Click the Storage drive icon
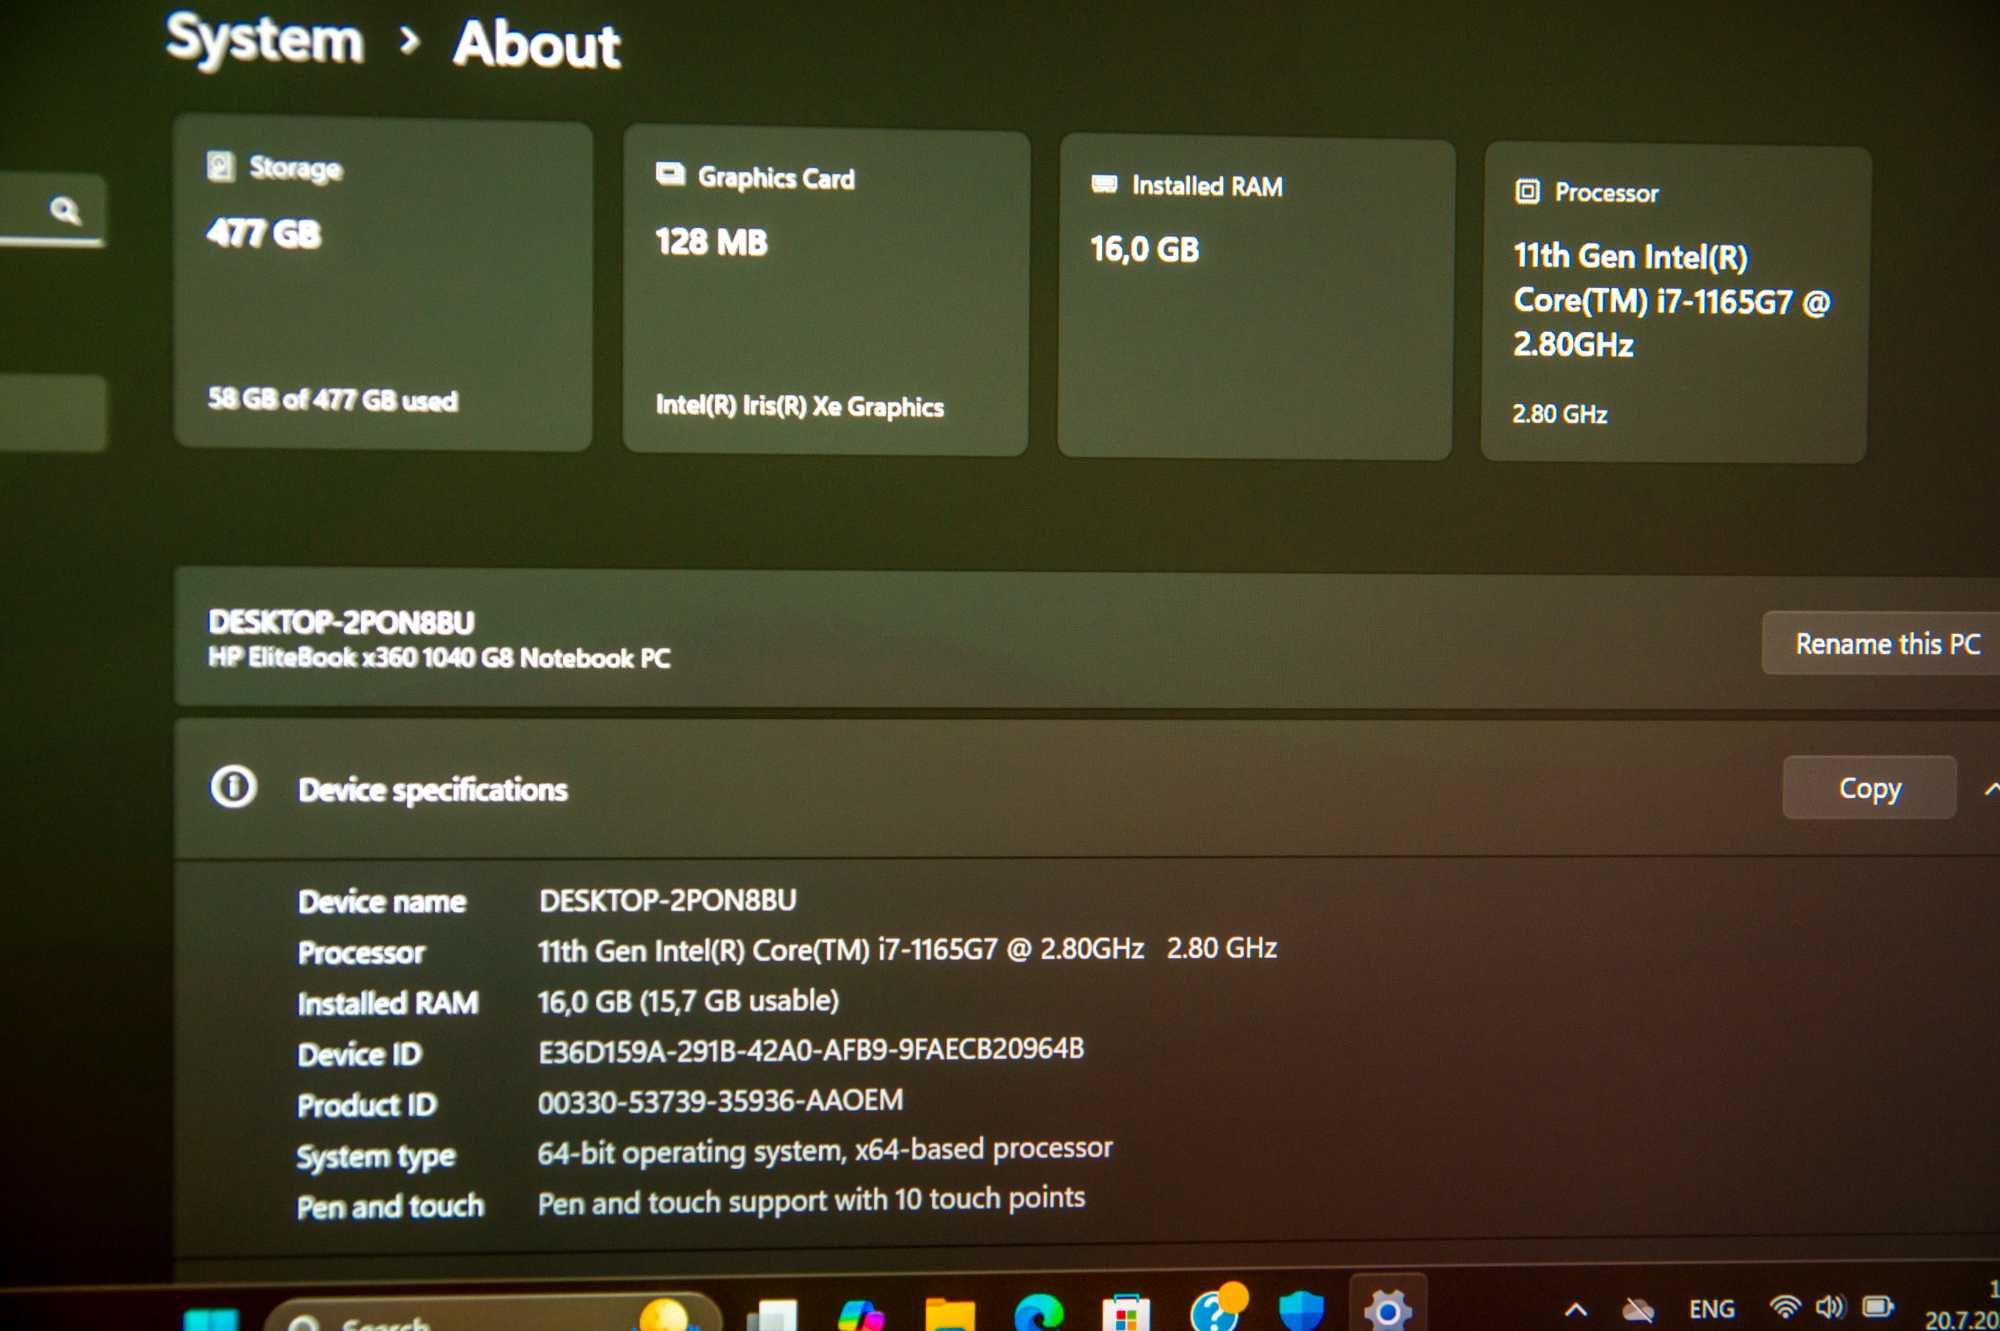 220,165
